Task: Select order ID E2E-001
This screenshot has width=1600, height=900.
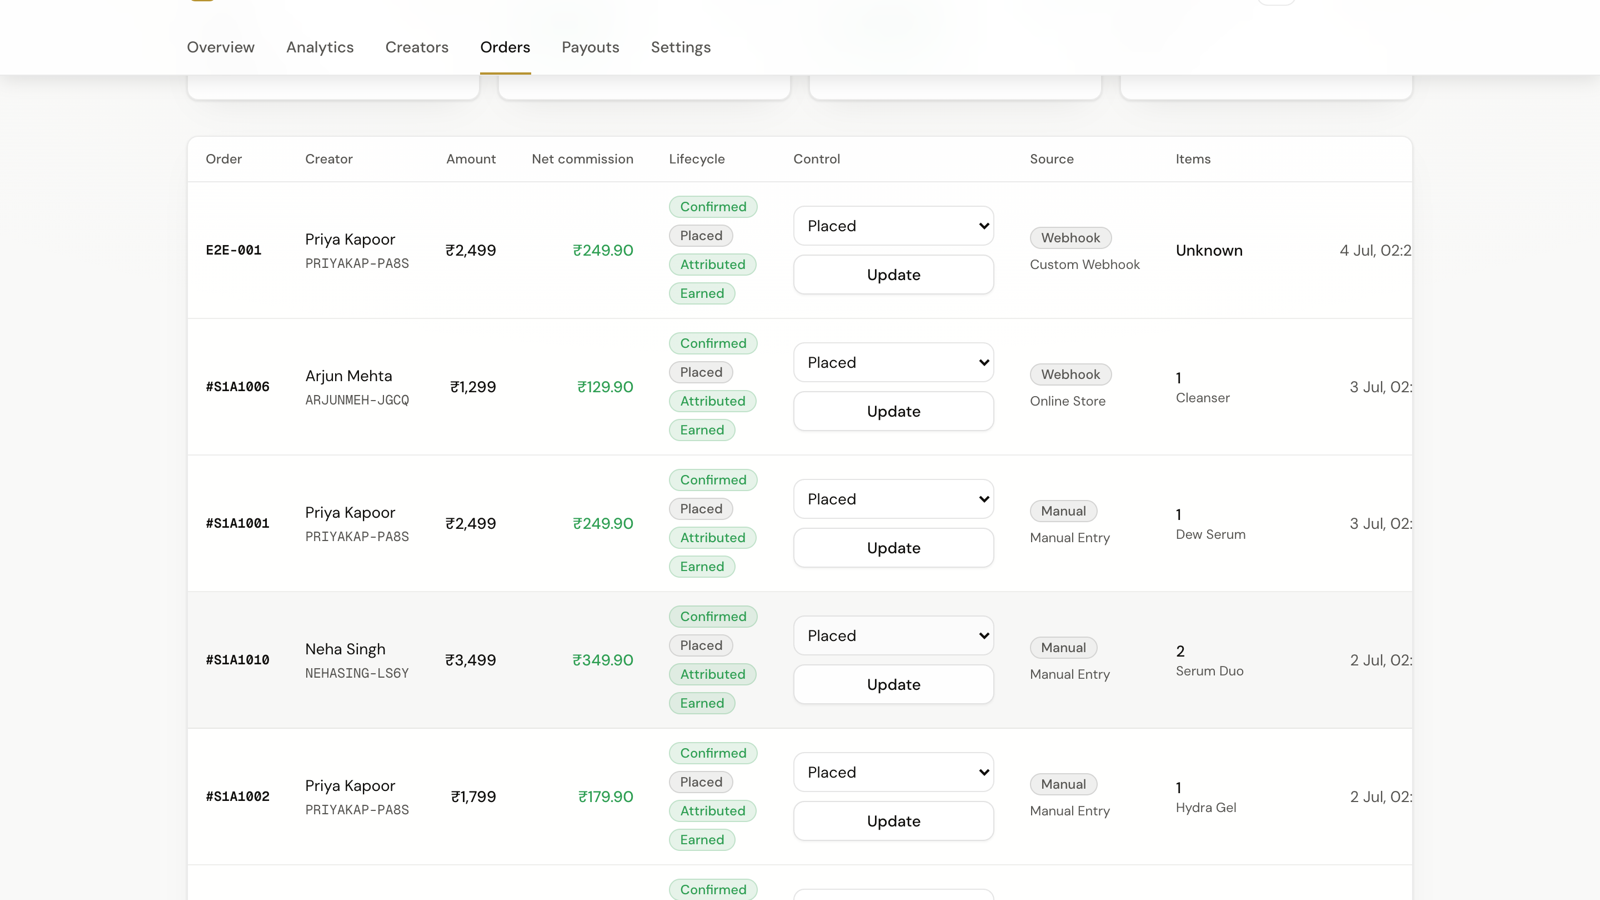Action: point(234,250)
